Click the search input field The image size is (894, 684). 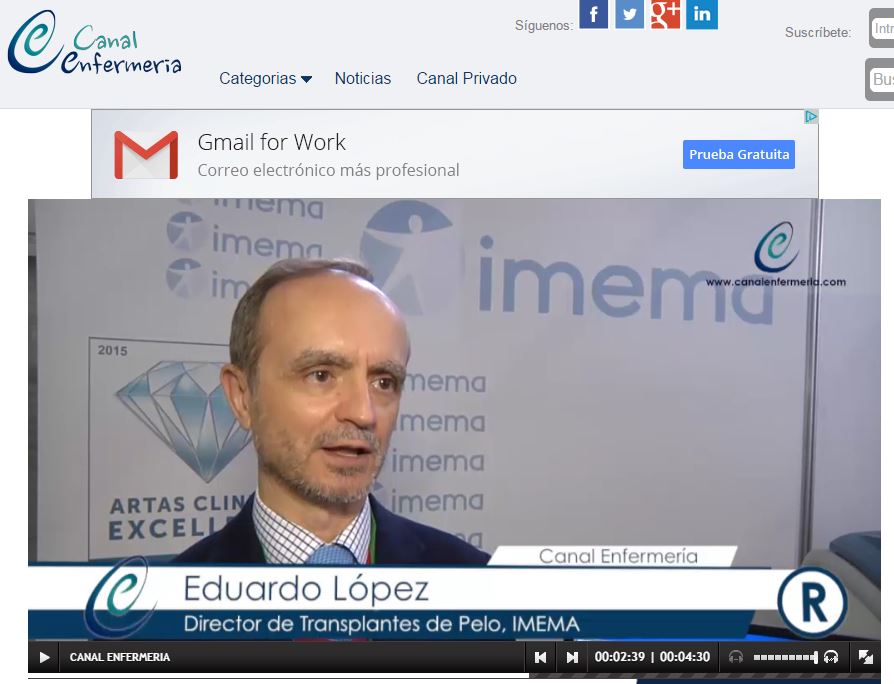(881, 79)
